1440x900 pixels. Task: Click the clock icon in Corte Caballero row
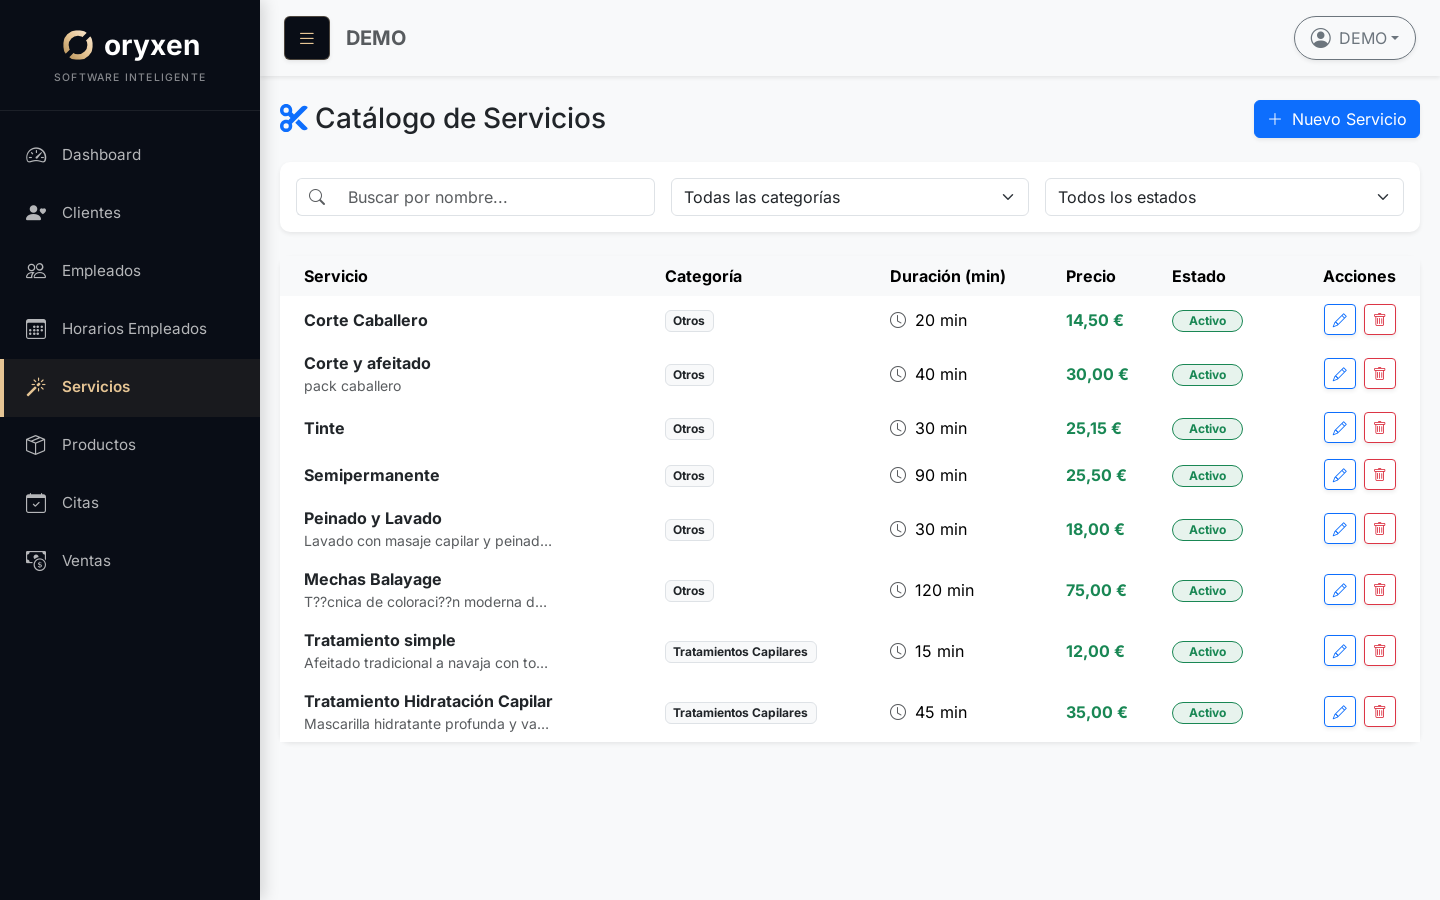(898, 320)
